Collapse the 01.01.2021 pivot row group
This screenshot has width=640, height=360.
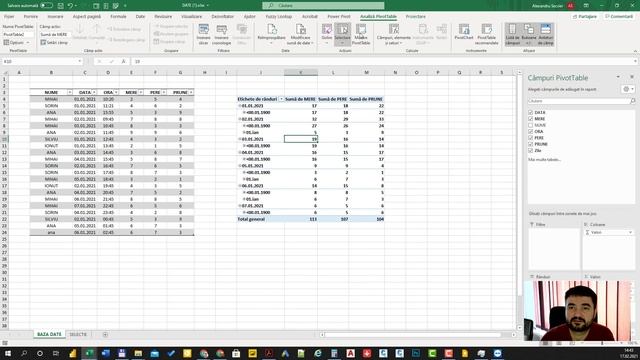tap(240, 106)
